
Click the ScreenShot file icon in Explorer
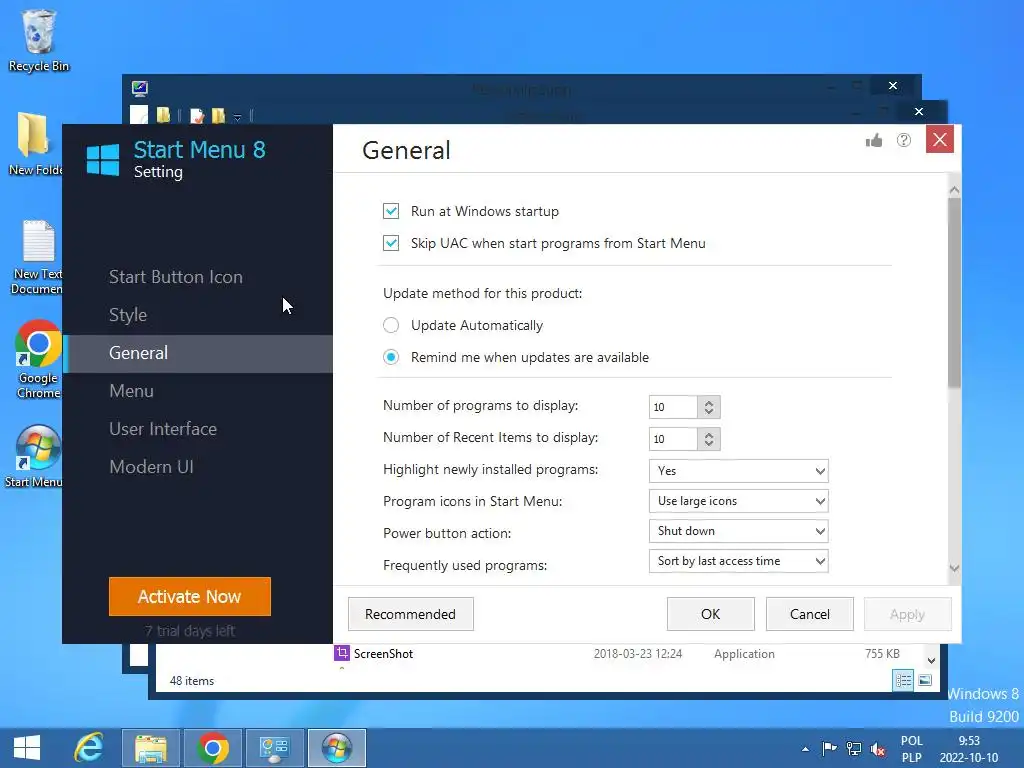tap(342, 652)
